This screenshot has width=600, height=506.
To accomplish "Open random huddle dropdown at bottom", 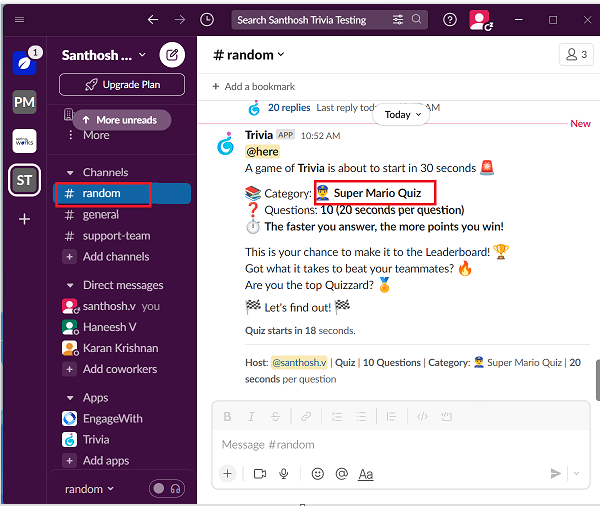I will point(89,489).
